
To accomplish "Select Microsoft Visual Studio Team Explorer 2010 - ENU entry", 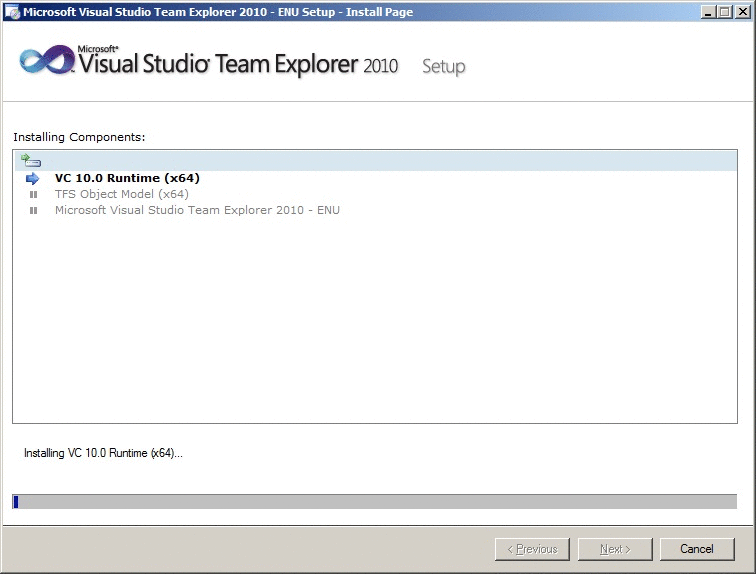I will point(197,210).
